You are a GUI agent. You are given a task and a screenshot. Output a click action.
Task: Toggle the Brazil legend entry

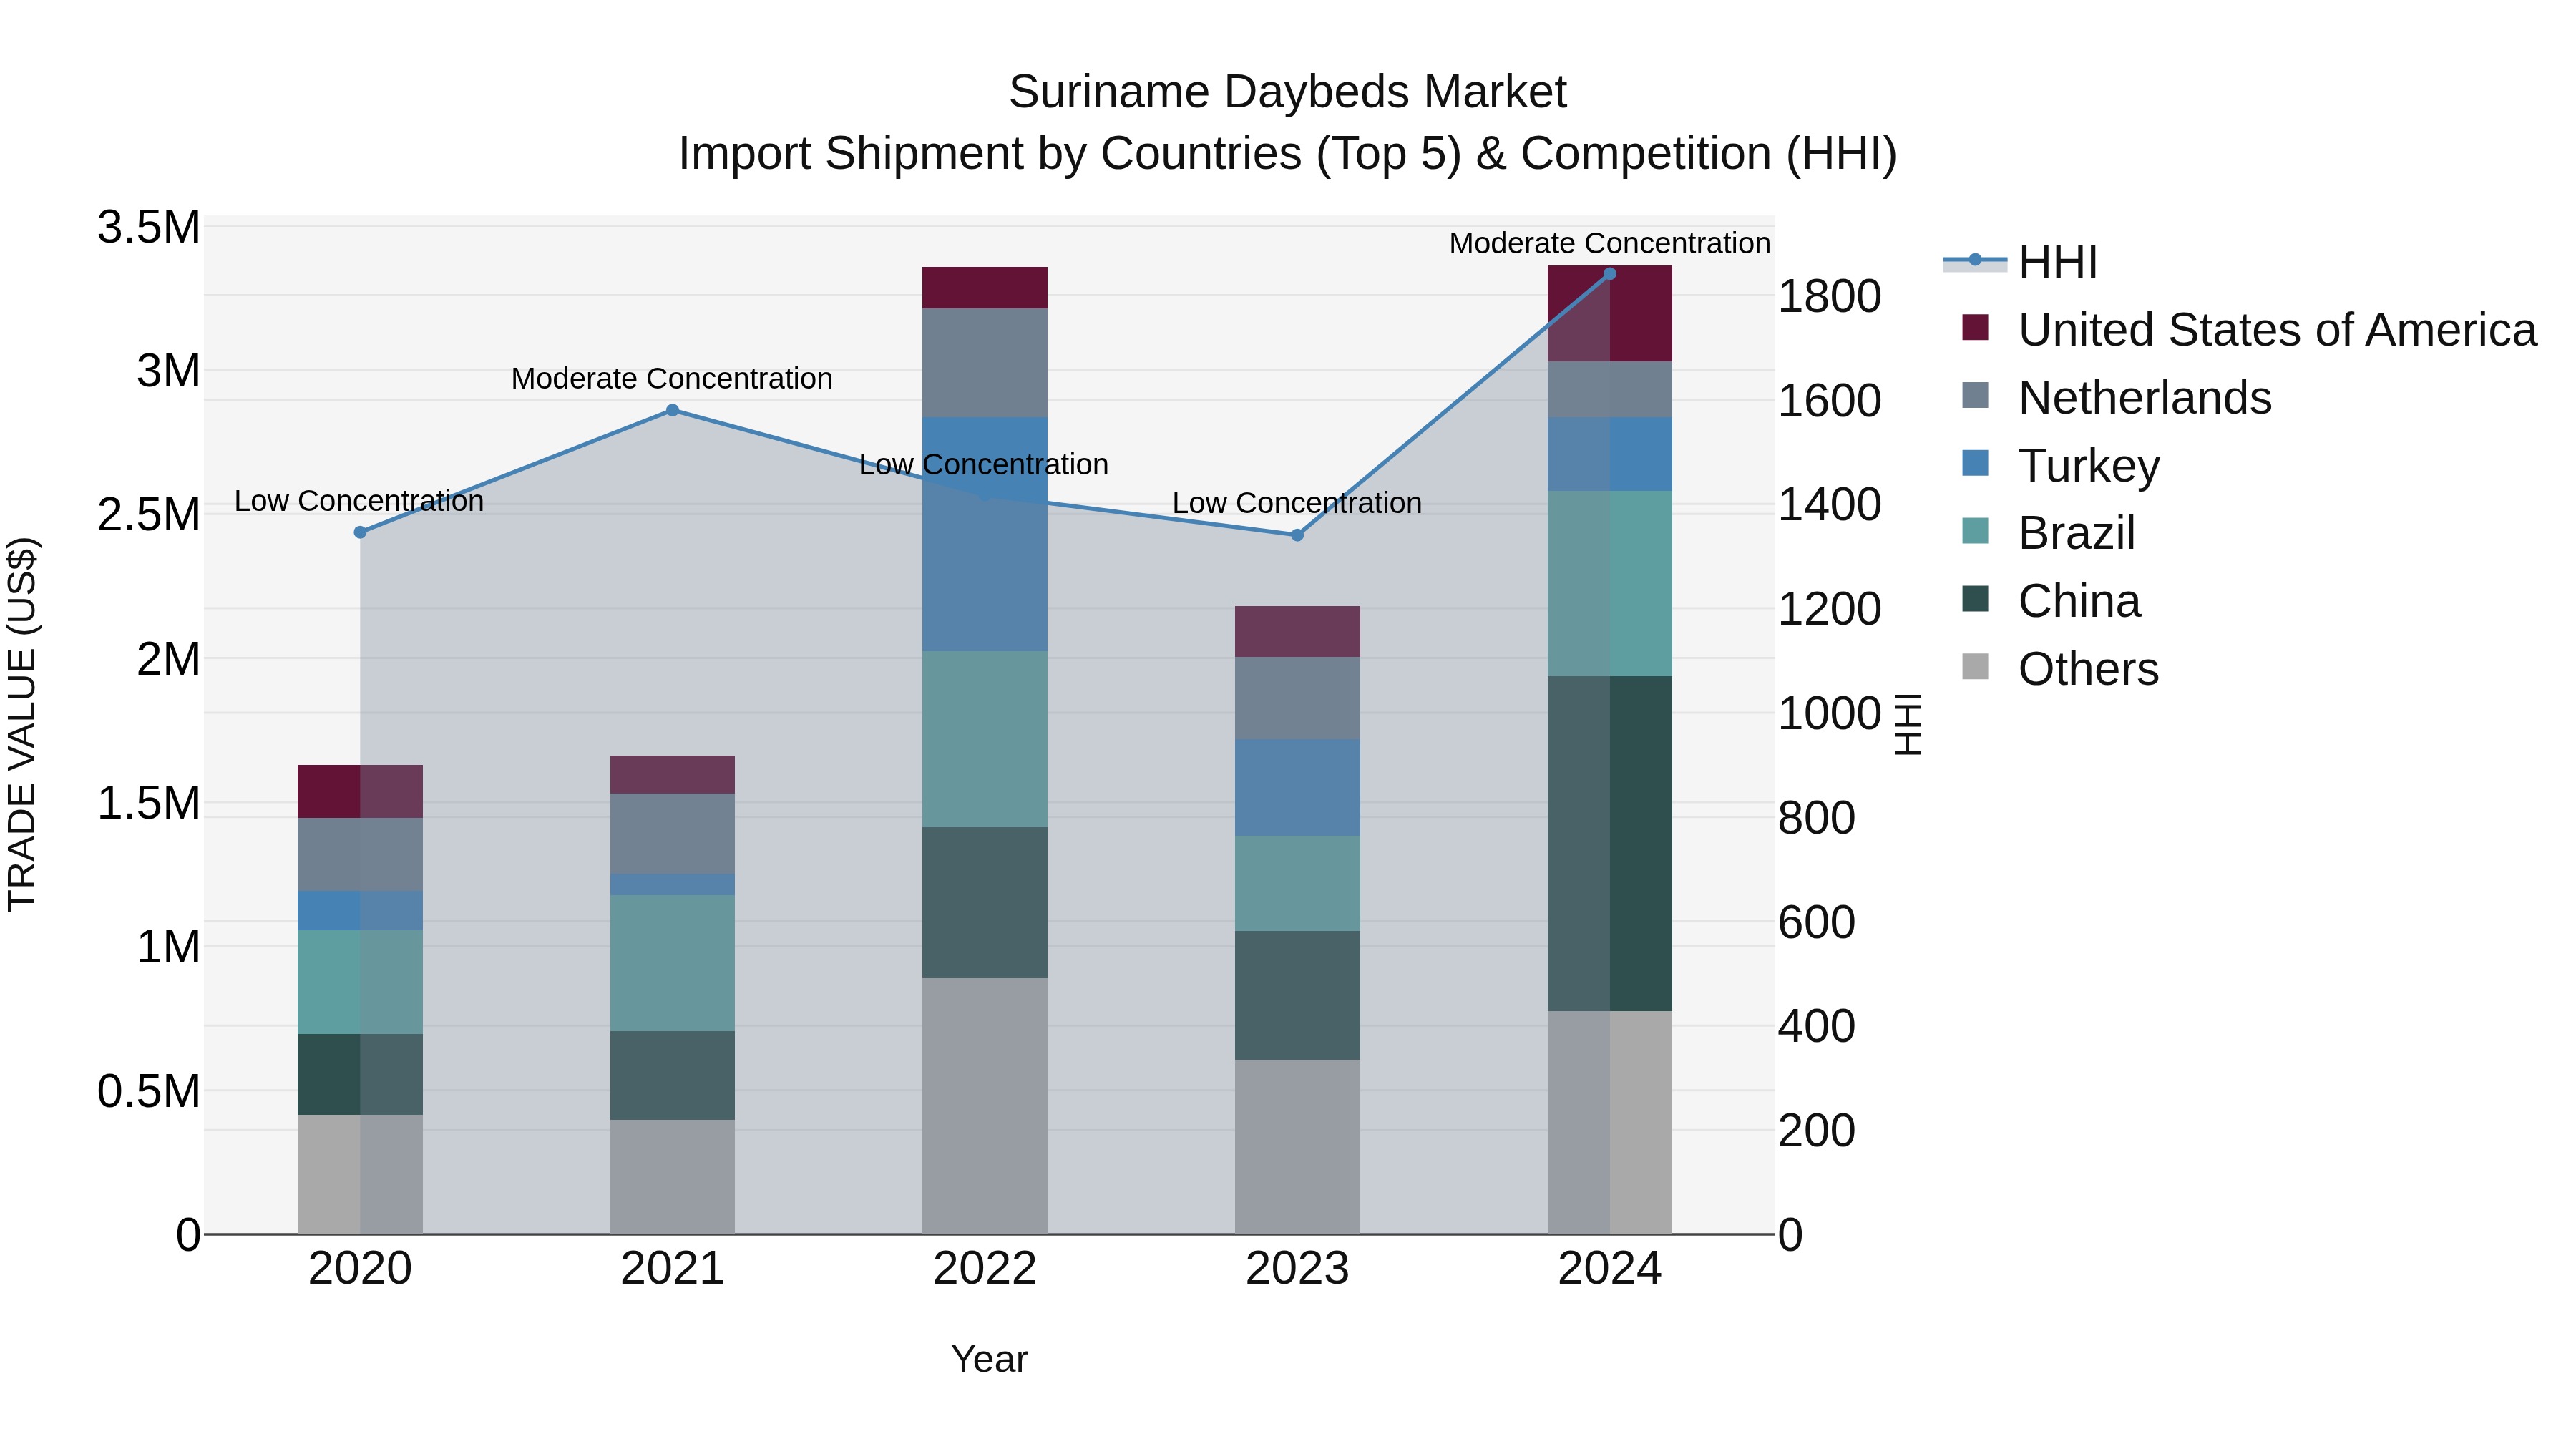pos(2048,533)
